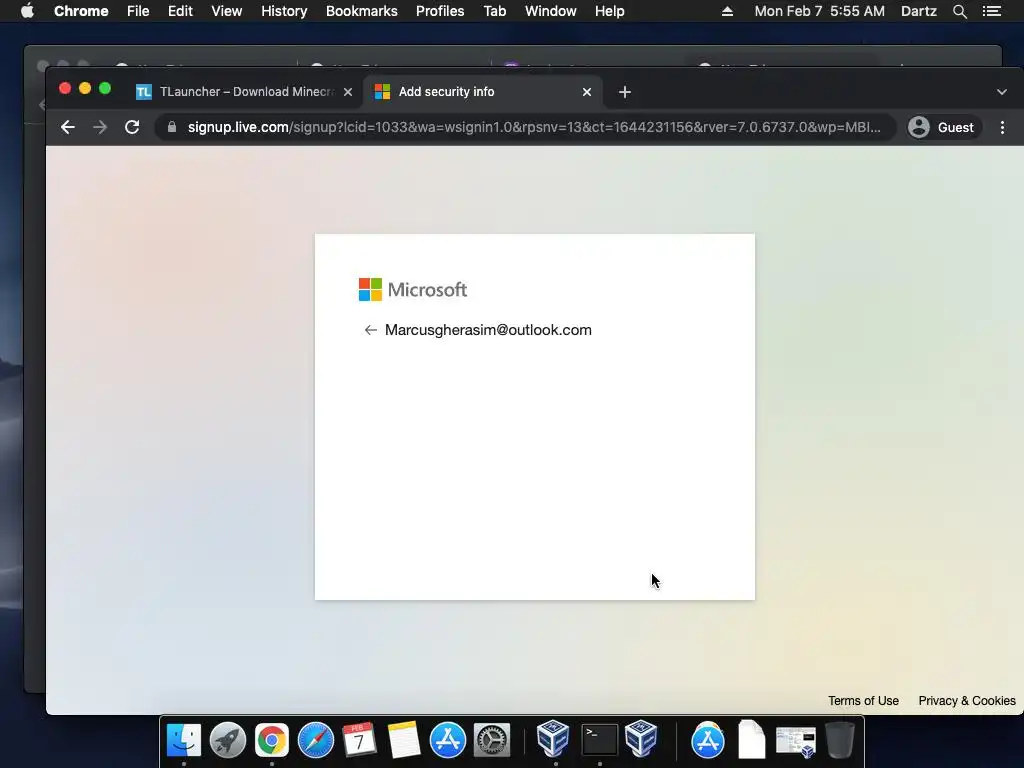The height and width of the screenshot is (768, 1024).
Task: Open App Store folder icon near Trash
Action: (x=708, y=740)
